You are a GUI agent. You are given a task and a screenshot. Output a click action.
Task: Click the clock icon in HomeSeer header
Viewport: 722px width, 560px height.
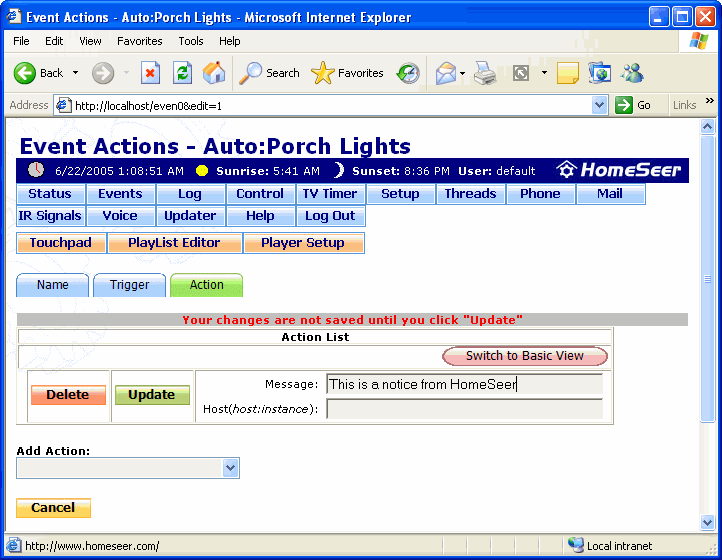(36, 170)
